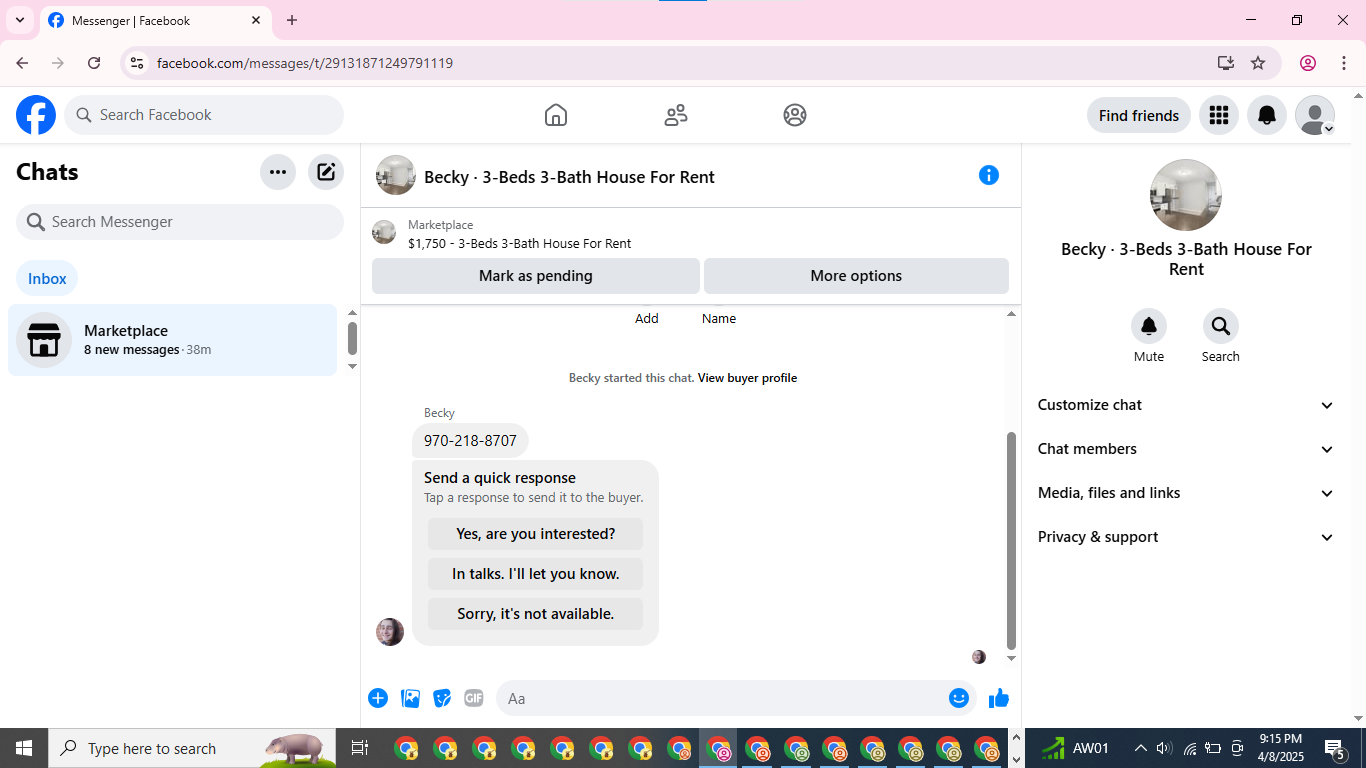The image size is (1366, 768).
Task: Click the $1,750 listing title text
Action: (x=520, y=243)
